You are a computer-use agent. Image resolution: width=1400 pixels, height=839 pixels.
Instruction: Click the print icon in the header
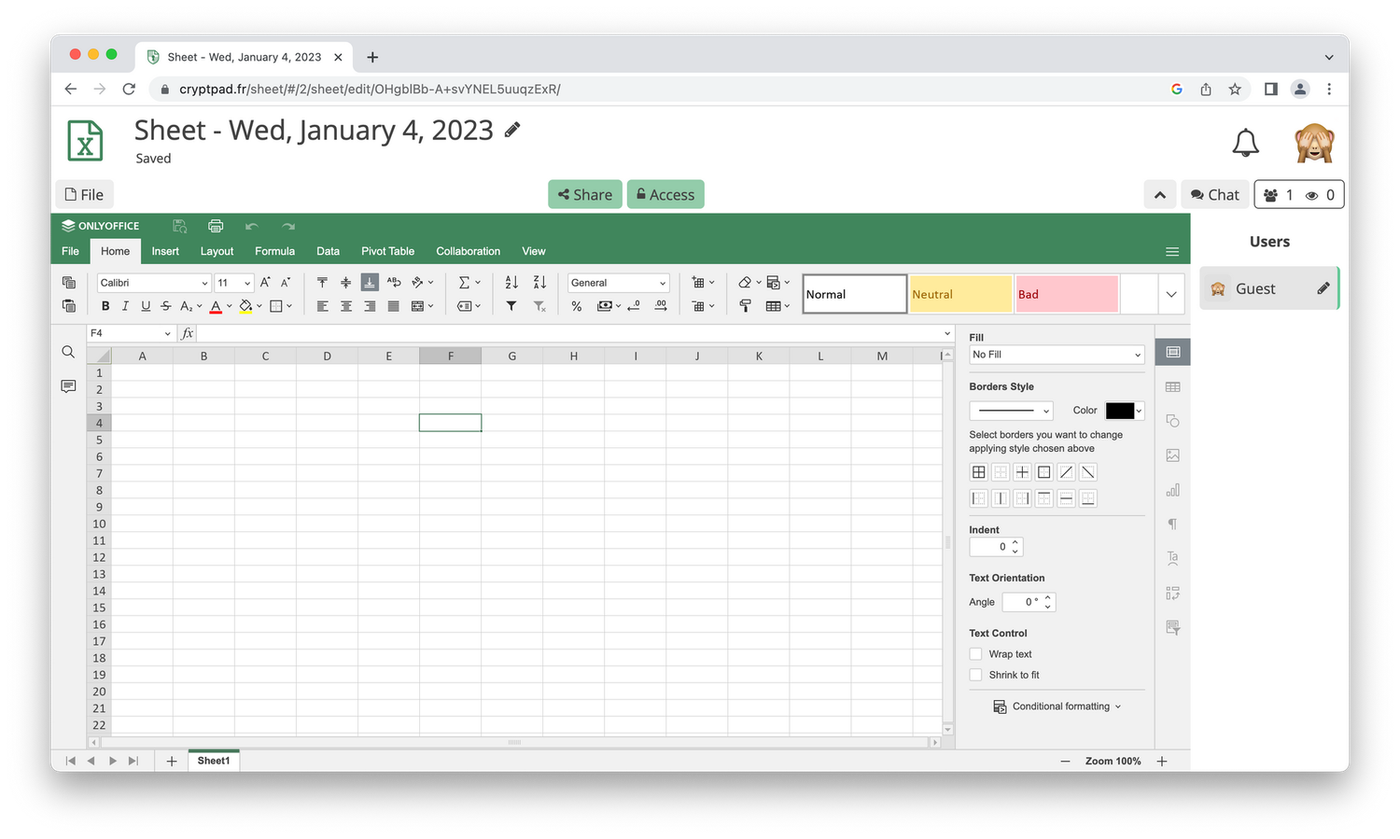(x=215, y=226)
